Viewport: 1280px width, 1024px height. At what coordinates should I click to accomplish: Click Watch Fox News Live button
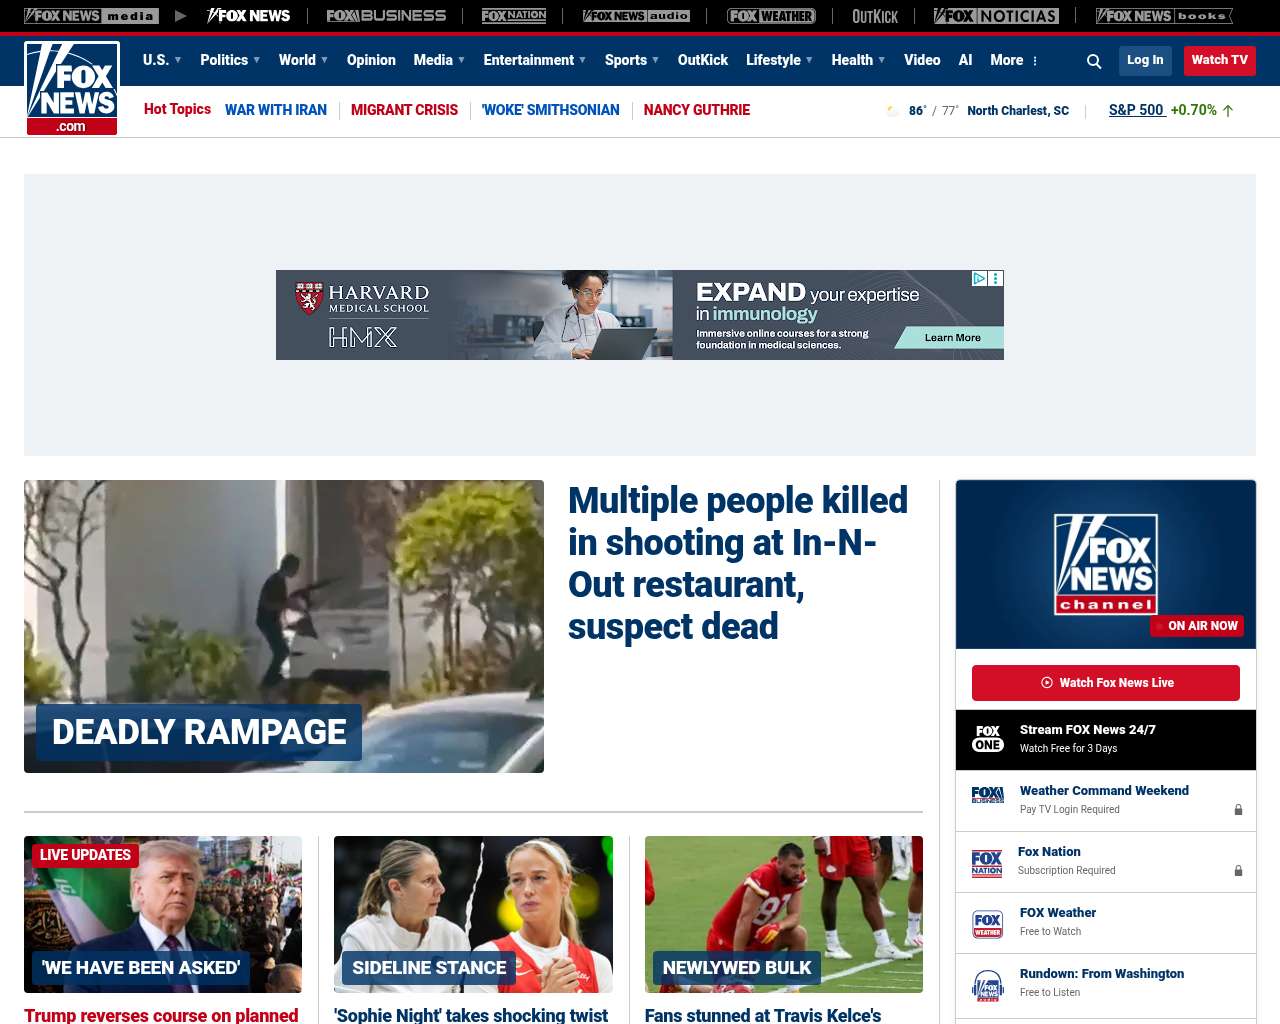click(1106, 683)
